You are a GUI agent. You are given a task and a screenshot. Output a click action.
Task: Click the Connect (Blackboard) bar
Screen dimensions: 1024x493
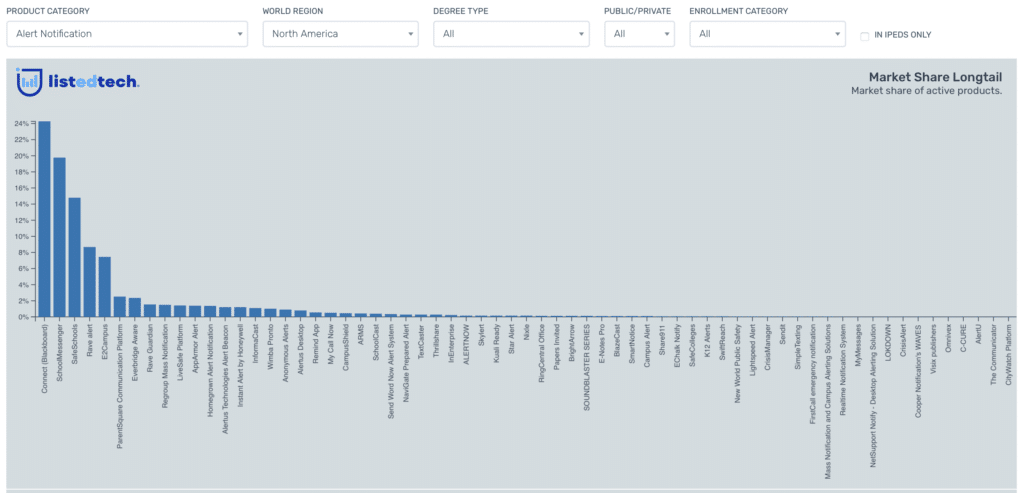point(44,219)
